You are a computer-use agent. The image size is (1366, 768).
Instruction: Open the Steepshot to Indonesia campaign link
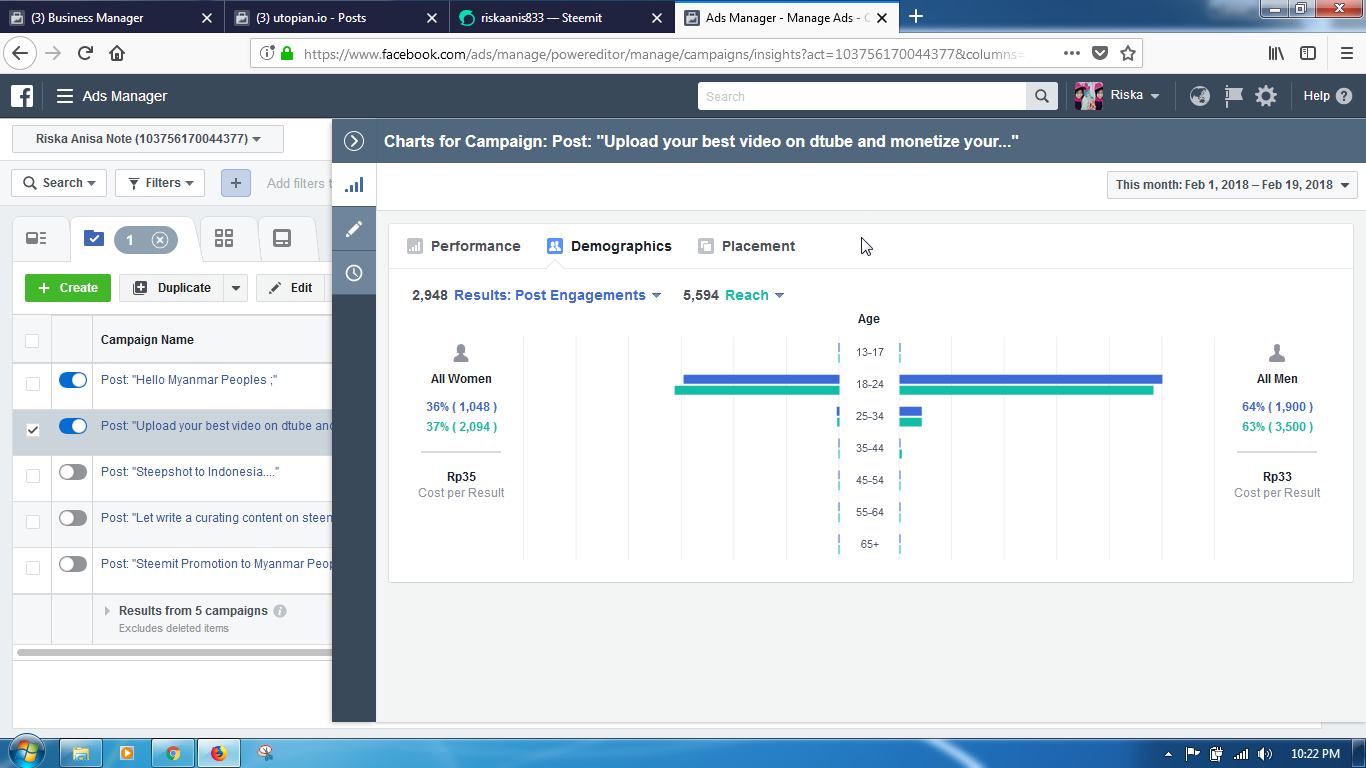[190, 472]
